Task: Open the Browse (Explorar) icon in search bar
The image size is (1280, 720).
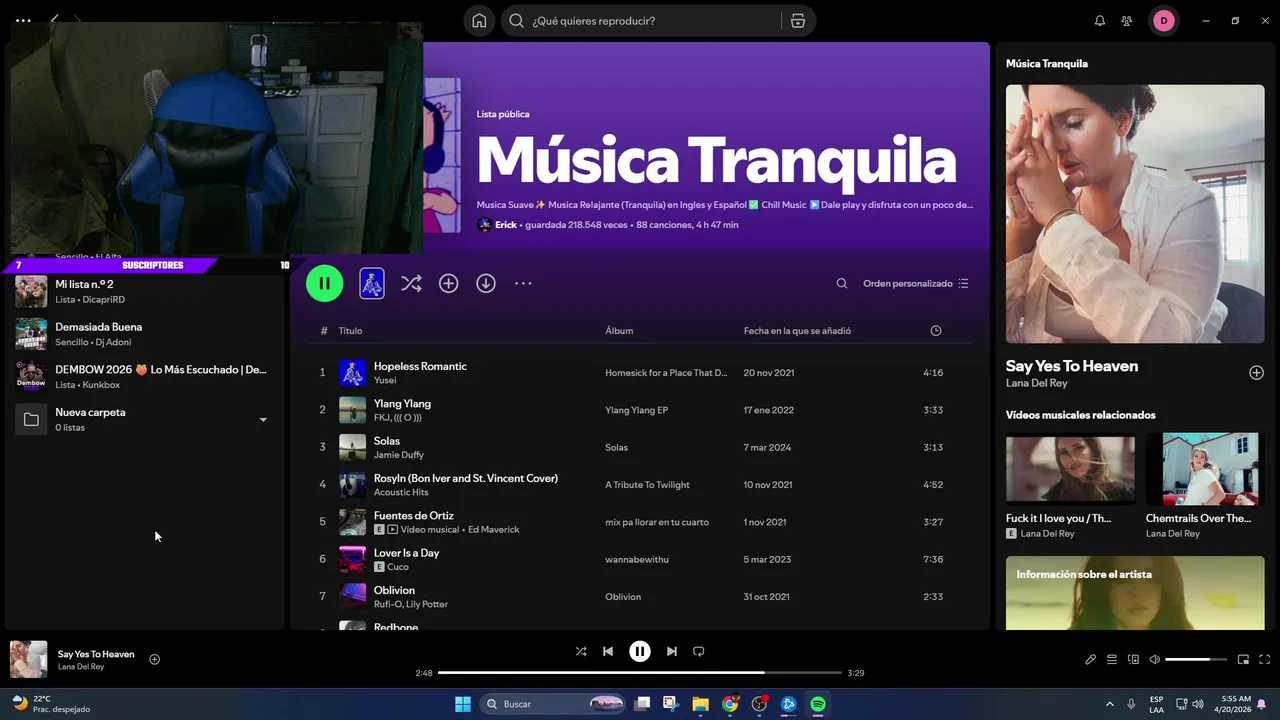Action: click(797, 21)
